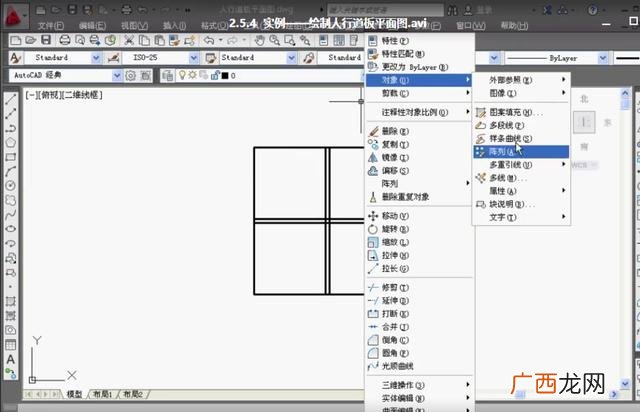
Task: Click the [俯视] viewport view label
Action: point(49,95)
